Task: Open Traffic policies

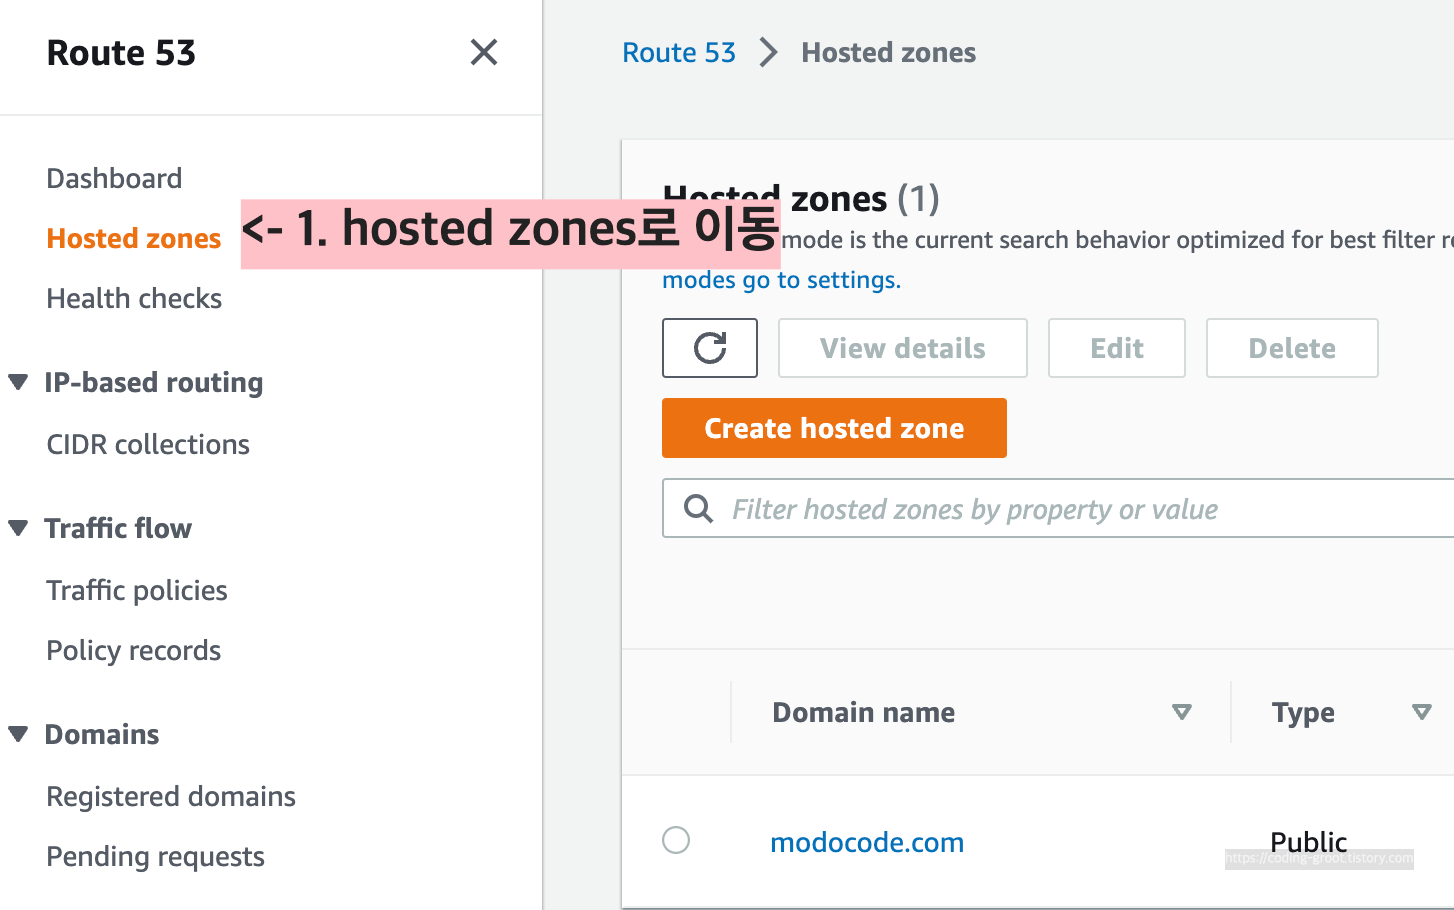Action: point(137,590)
